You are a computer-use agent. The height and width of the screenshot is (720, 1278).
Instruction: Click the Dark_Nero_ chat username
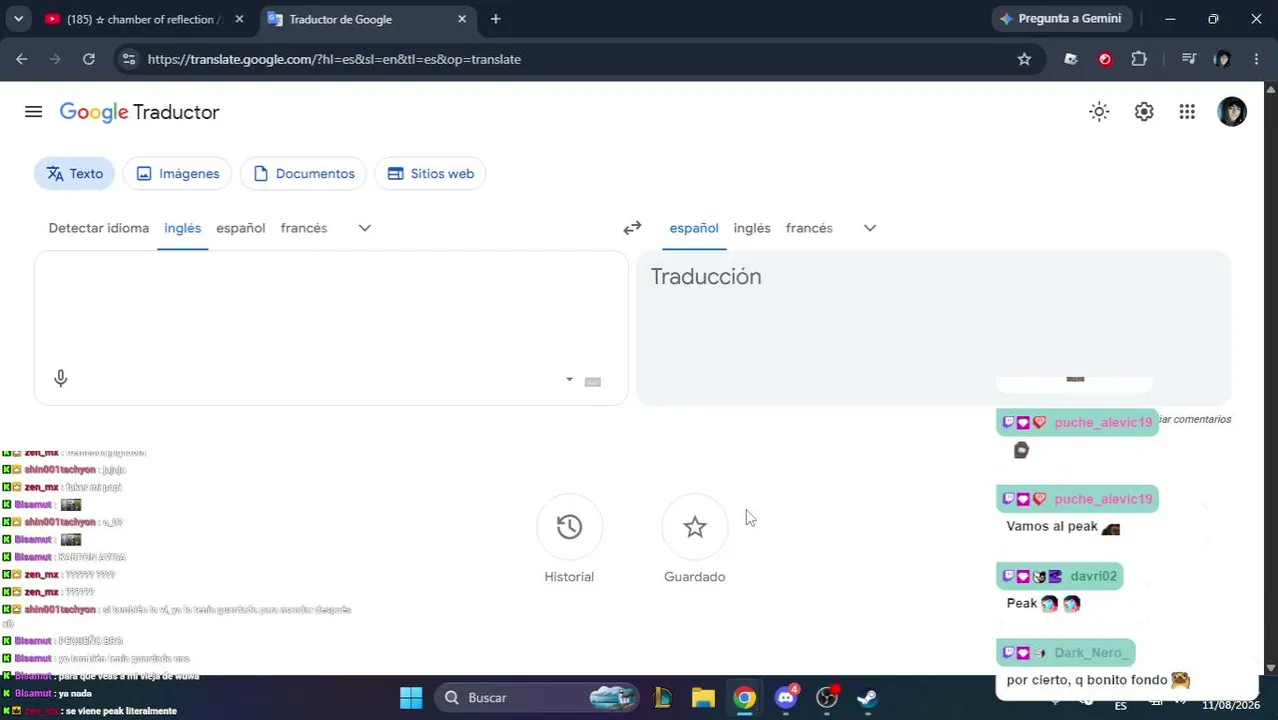[x=1092, y=653]
